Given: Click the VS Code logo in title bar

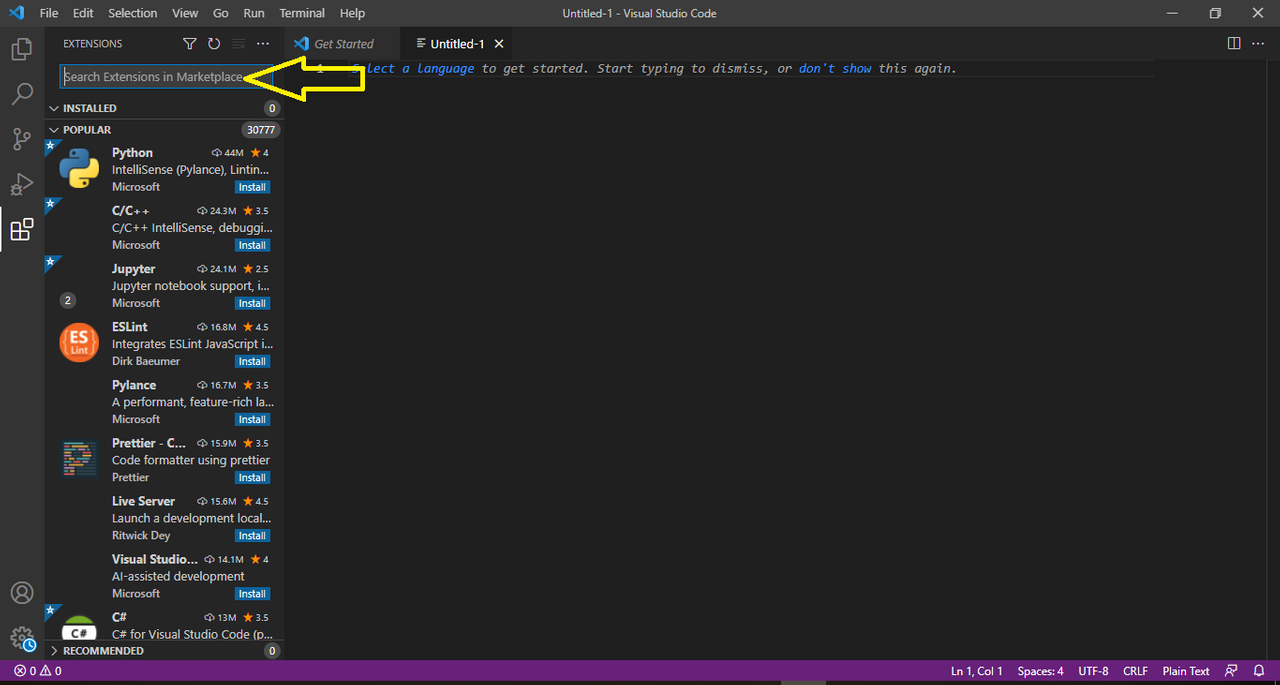Looking at the screenshot, I should (16, 13).
